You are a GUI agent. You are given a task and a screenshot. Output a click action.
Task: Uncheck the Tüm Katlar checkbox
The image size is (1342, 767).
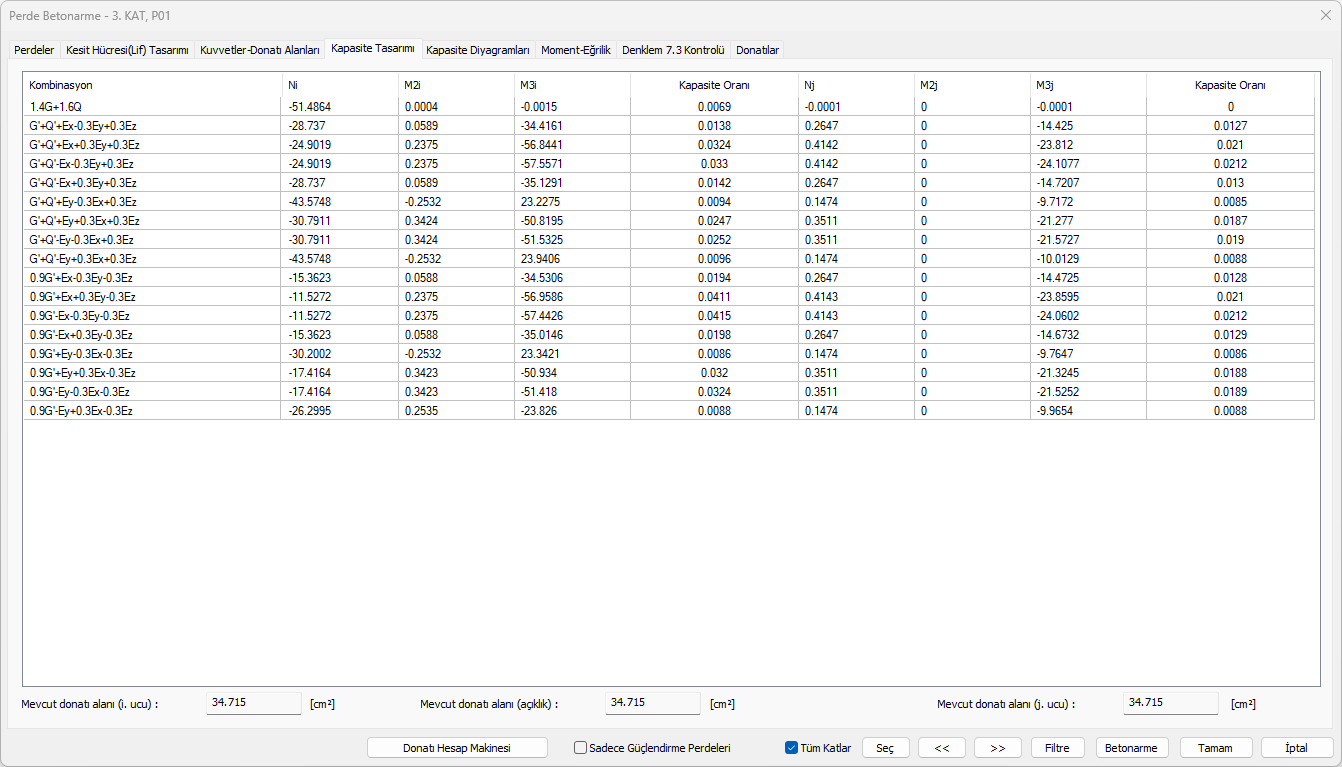pos(792,748)
